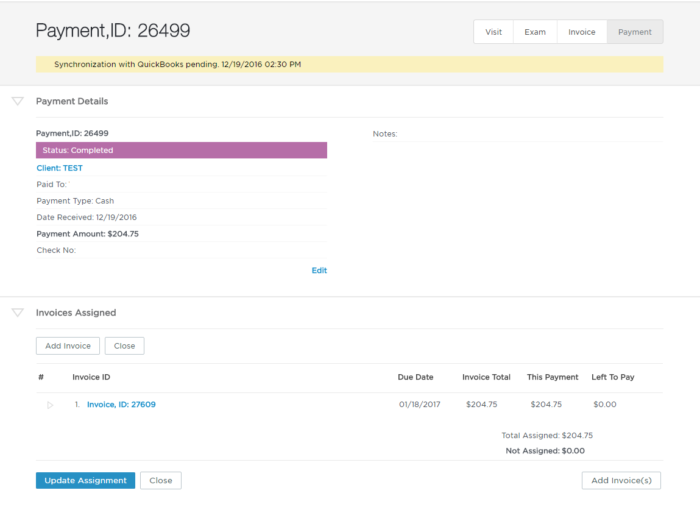Click the Paid To: row
The image size is (700, 507).
pyautogui.click(x=181, y=184)
